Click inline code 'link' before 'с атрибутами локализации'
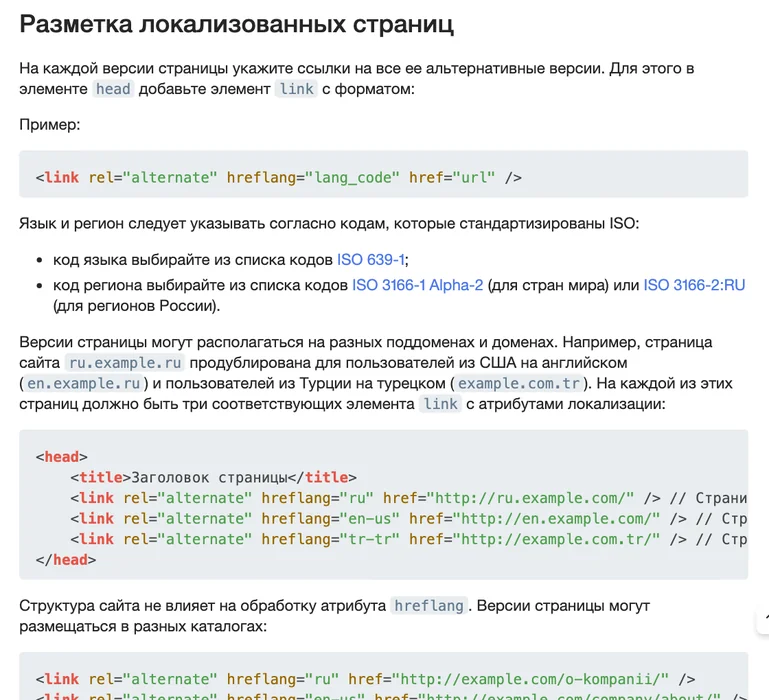 440,404
